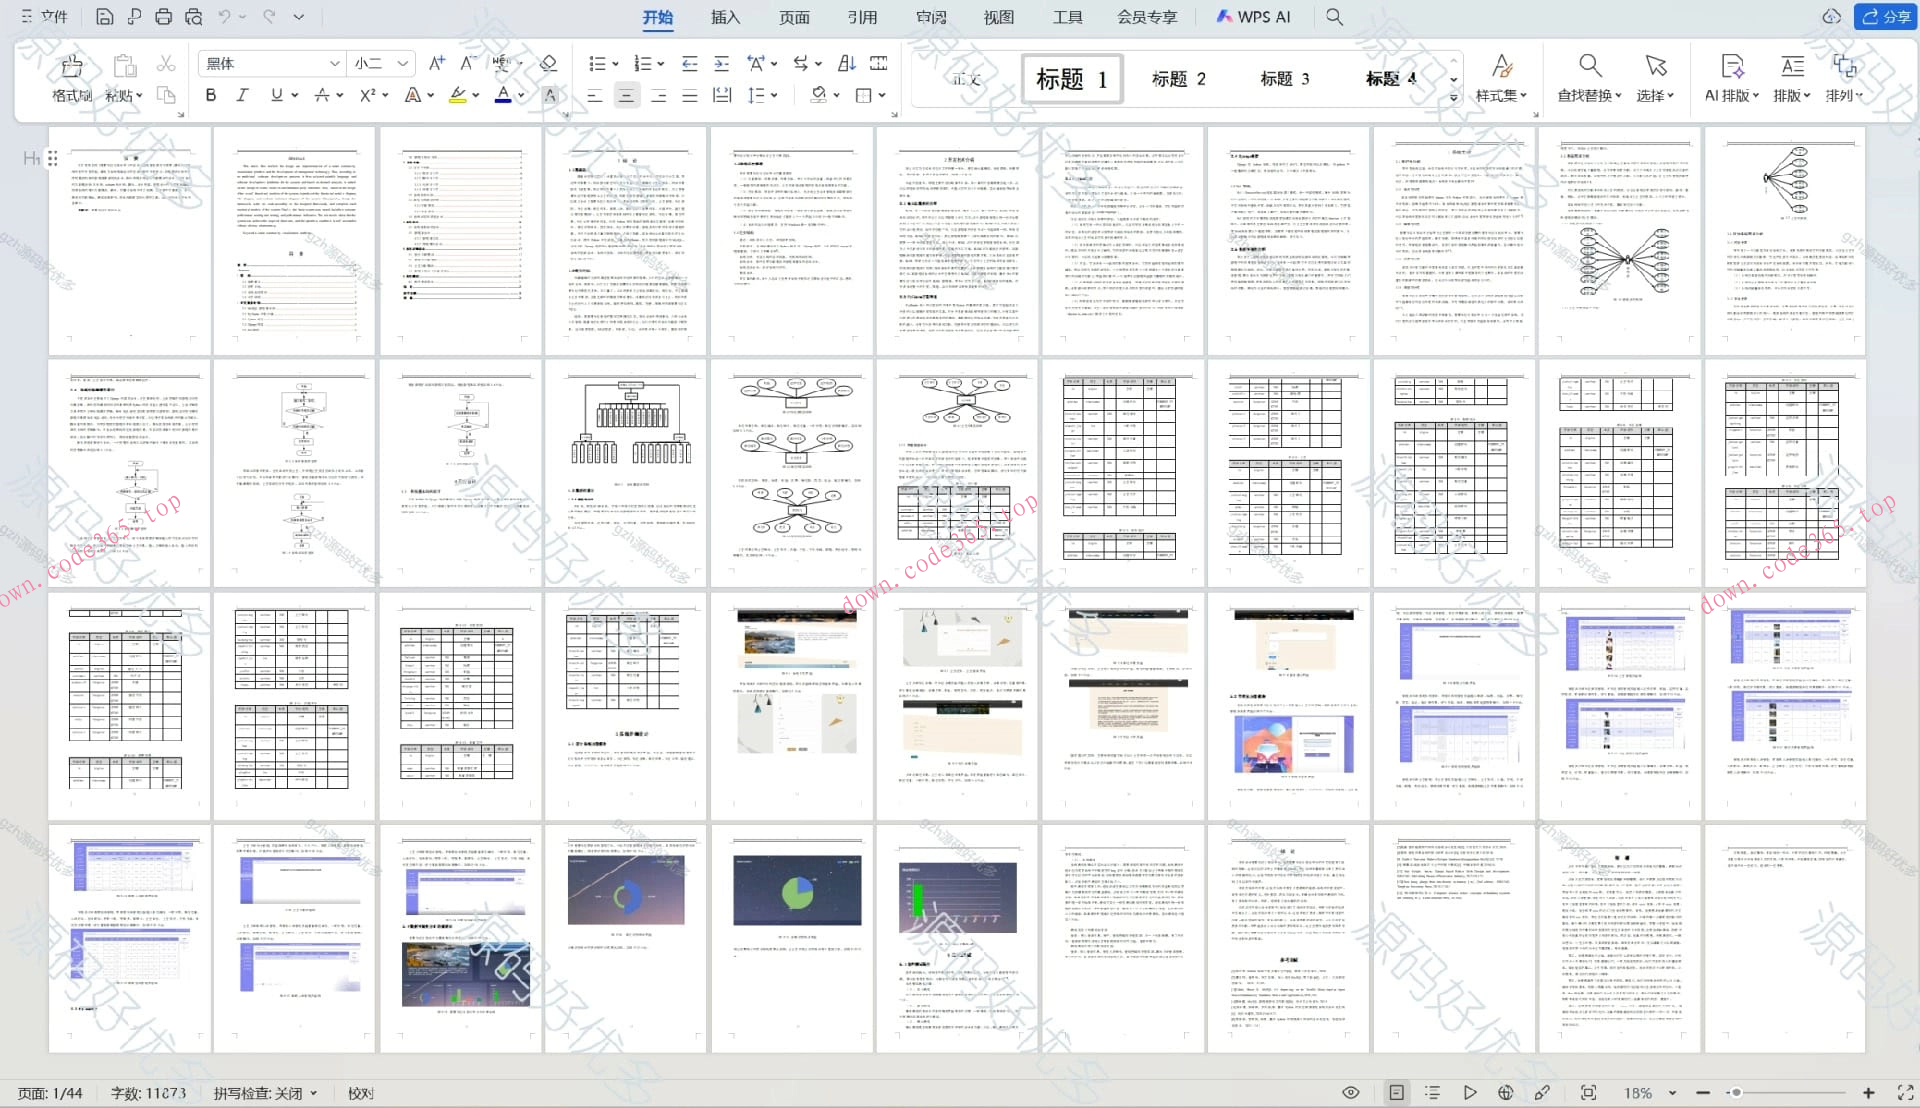
Task: Click the full screen icon in status bar
Action: pyautogui.click(x=1905, y=1093)
